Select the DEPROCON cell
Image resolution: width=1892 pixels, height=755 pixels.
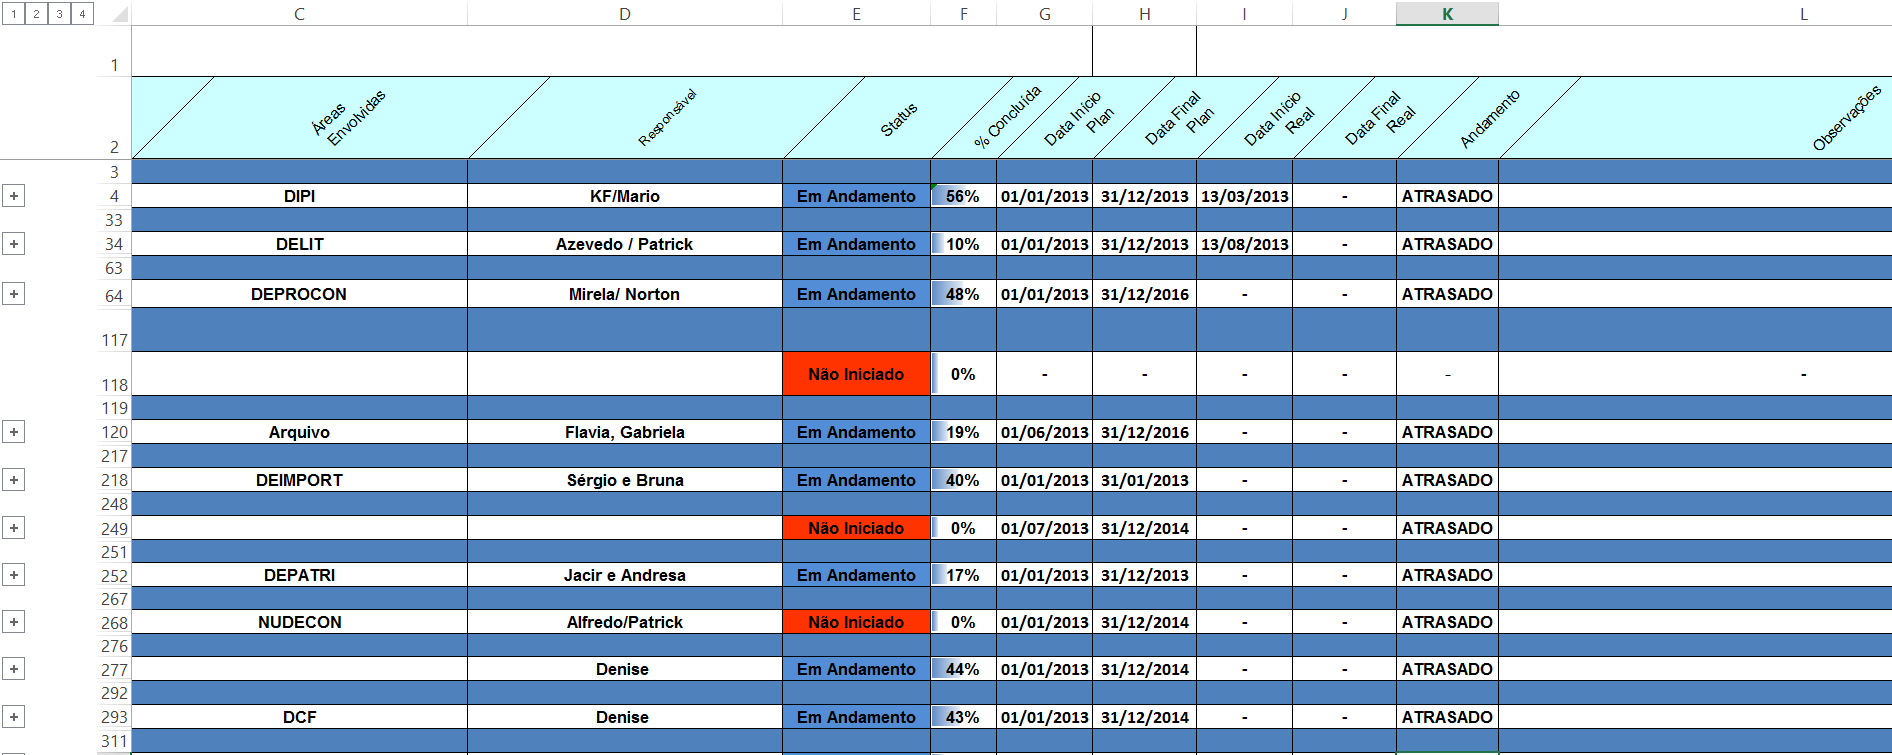coord(299,294)
